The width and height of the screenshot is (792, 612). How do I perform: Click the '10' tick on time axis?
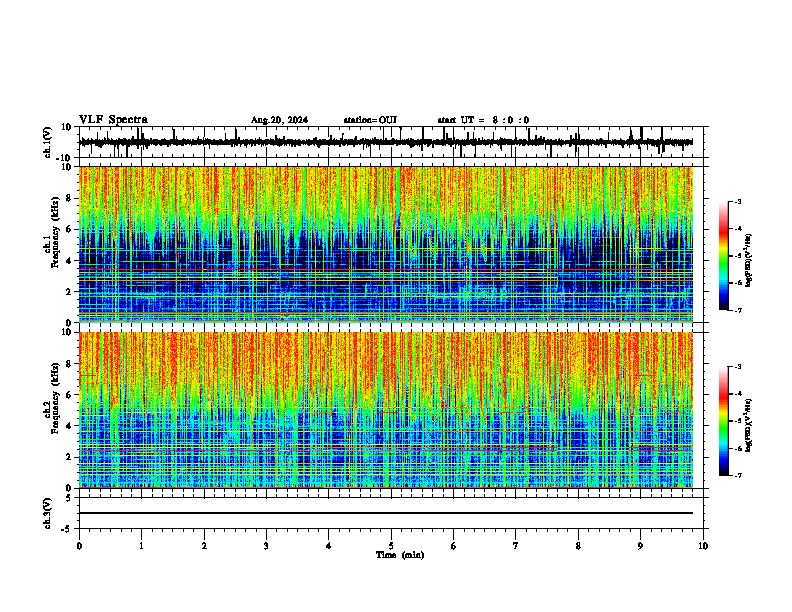click(x=703, y=546)
